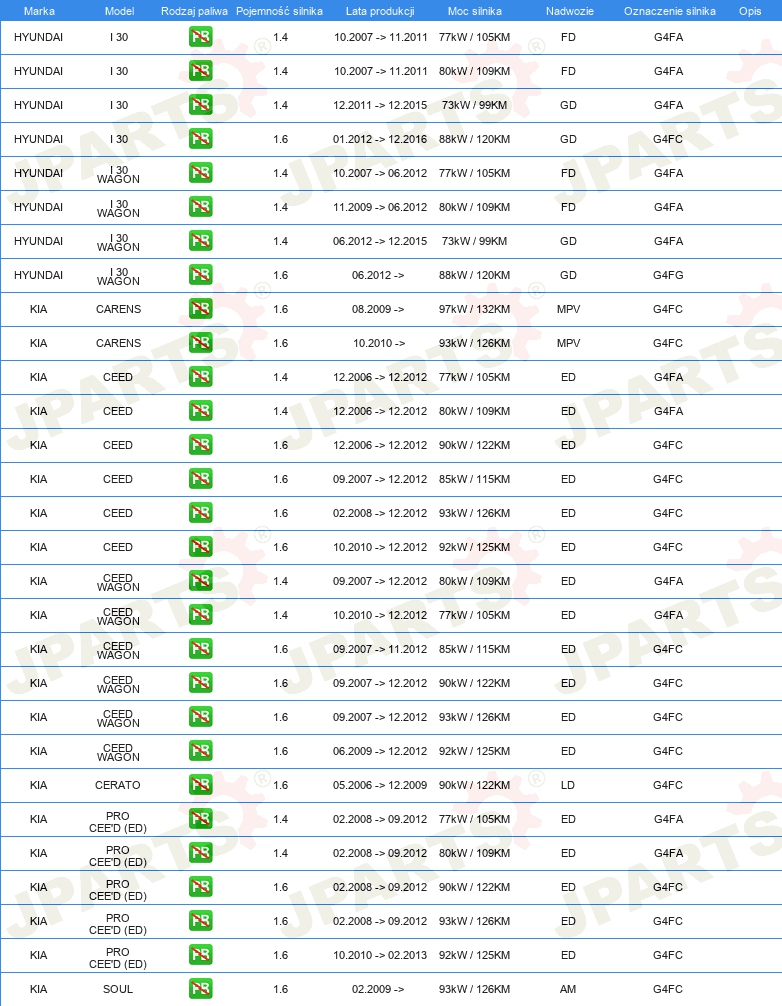Viewport: 782px width, 1006px height.
Task: Click petrol icon for Kia Ceed 85kW/115KM 12.2012 row
Action: pyautogui.click(x=201, y=479)
